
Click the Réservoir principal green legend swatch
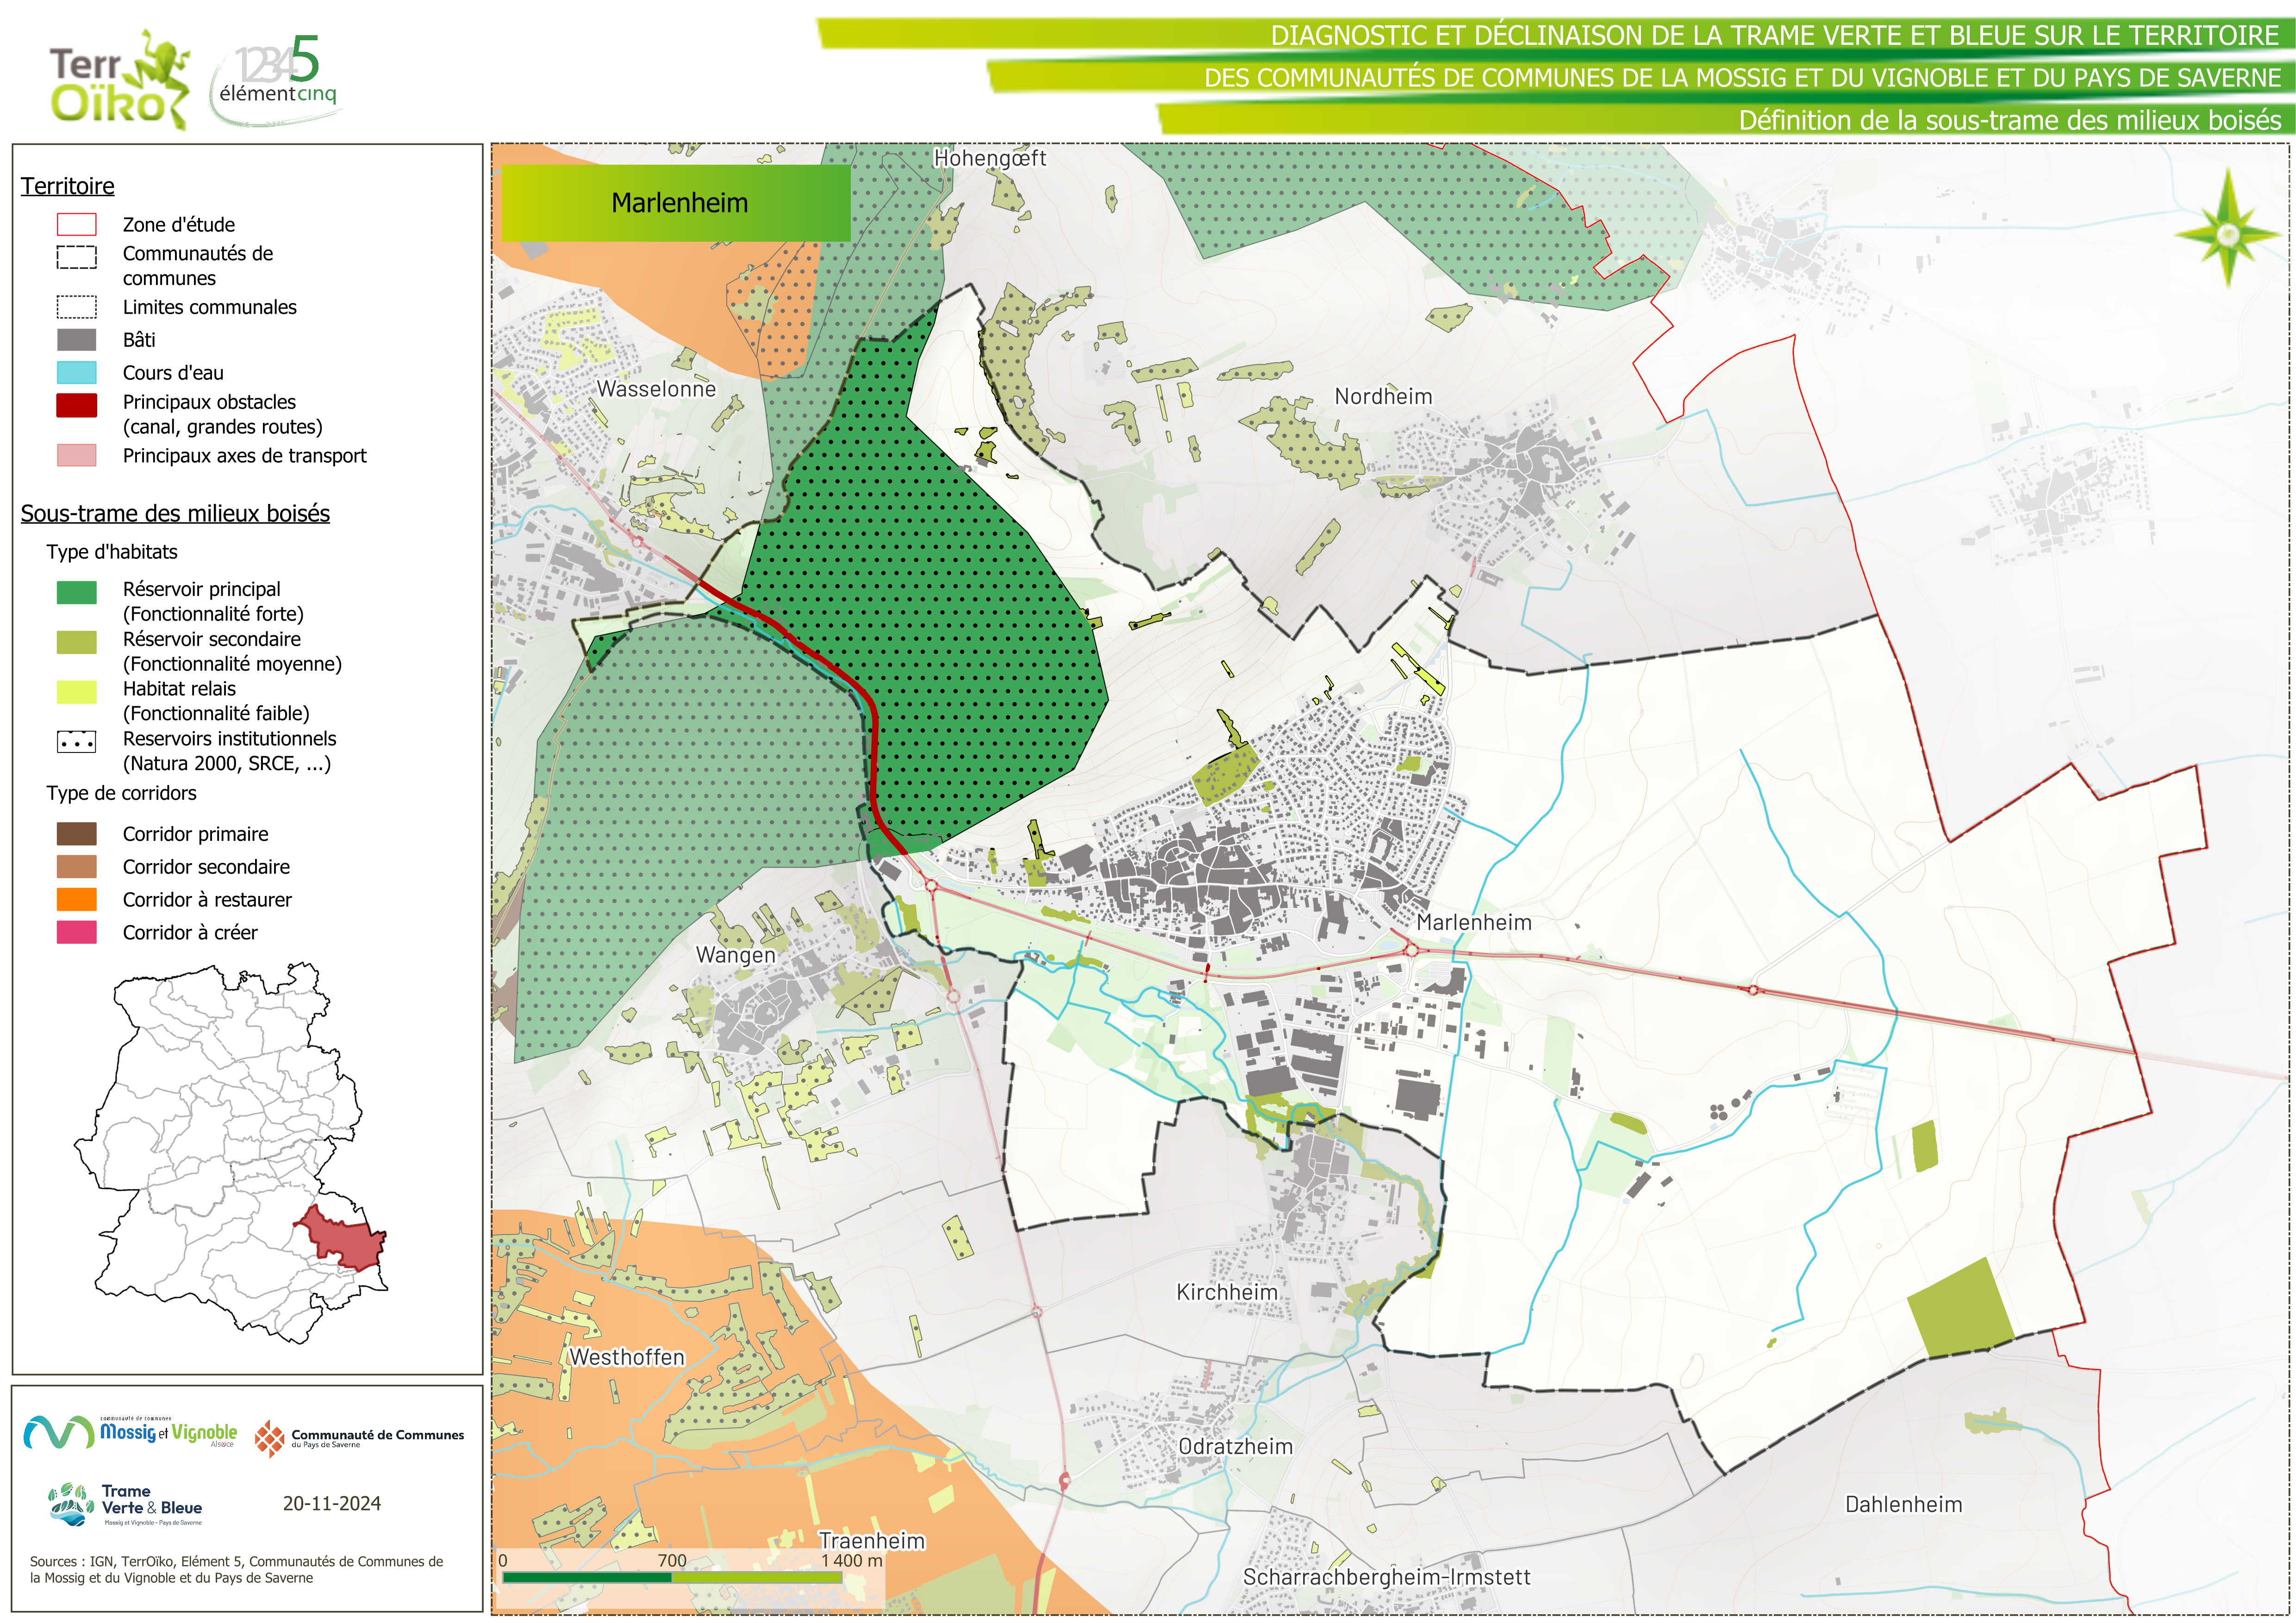click(x=77, y=592)
